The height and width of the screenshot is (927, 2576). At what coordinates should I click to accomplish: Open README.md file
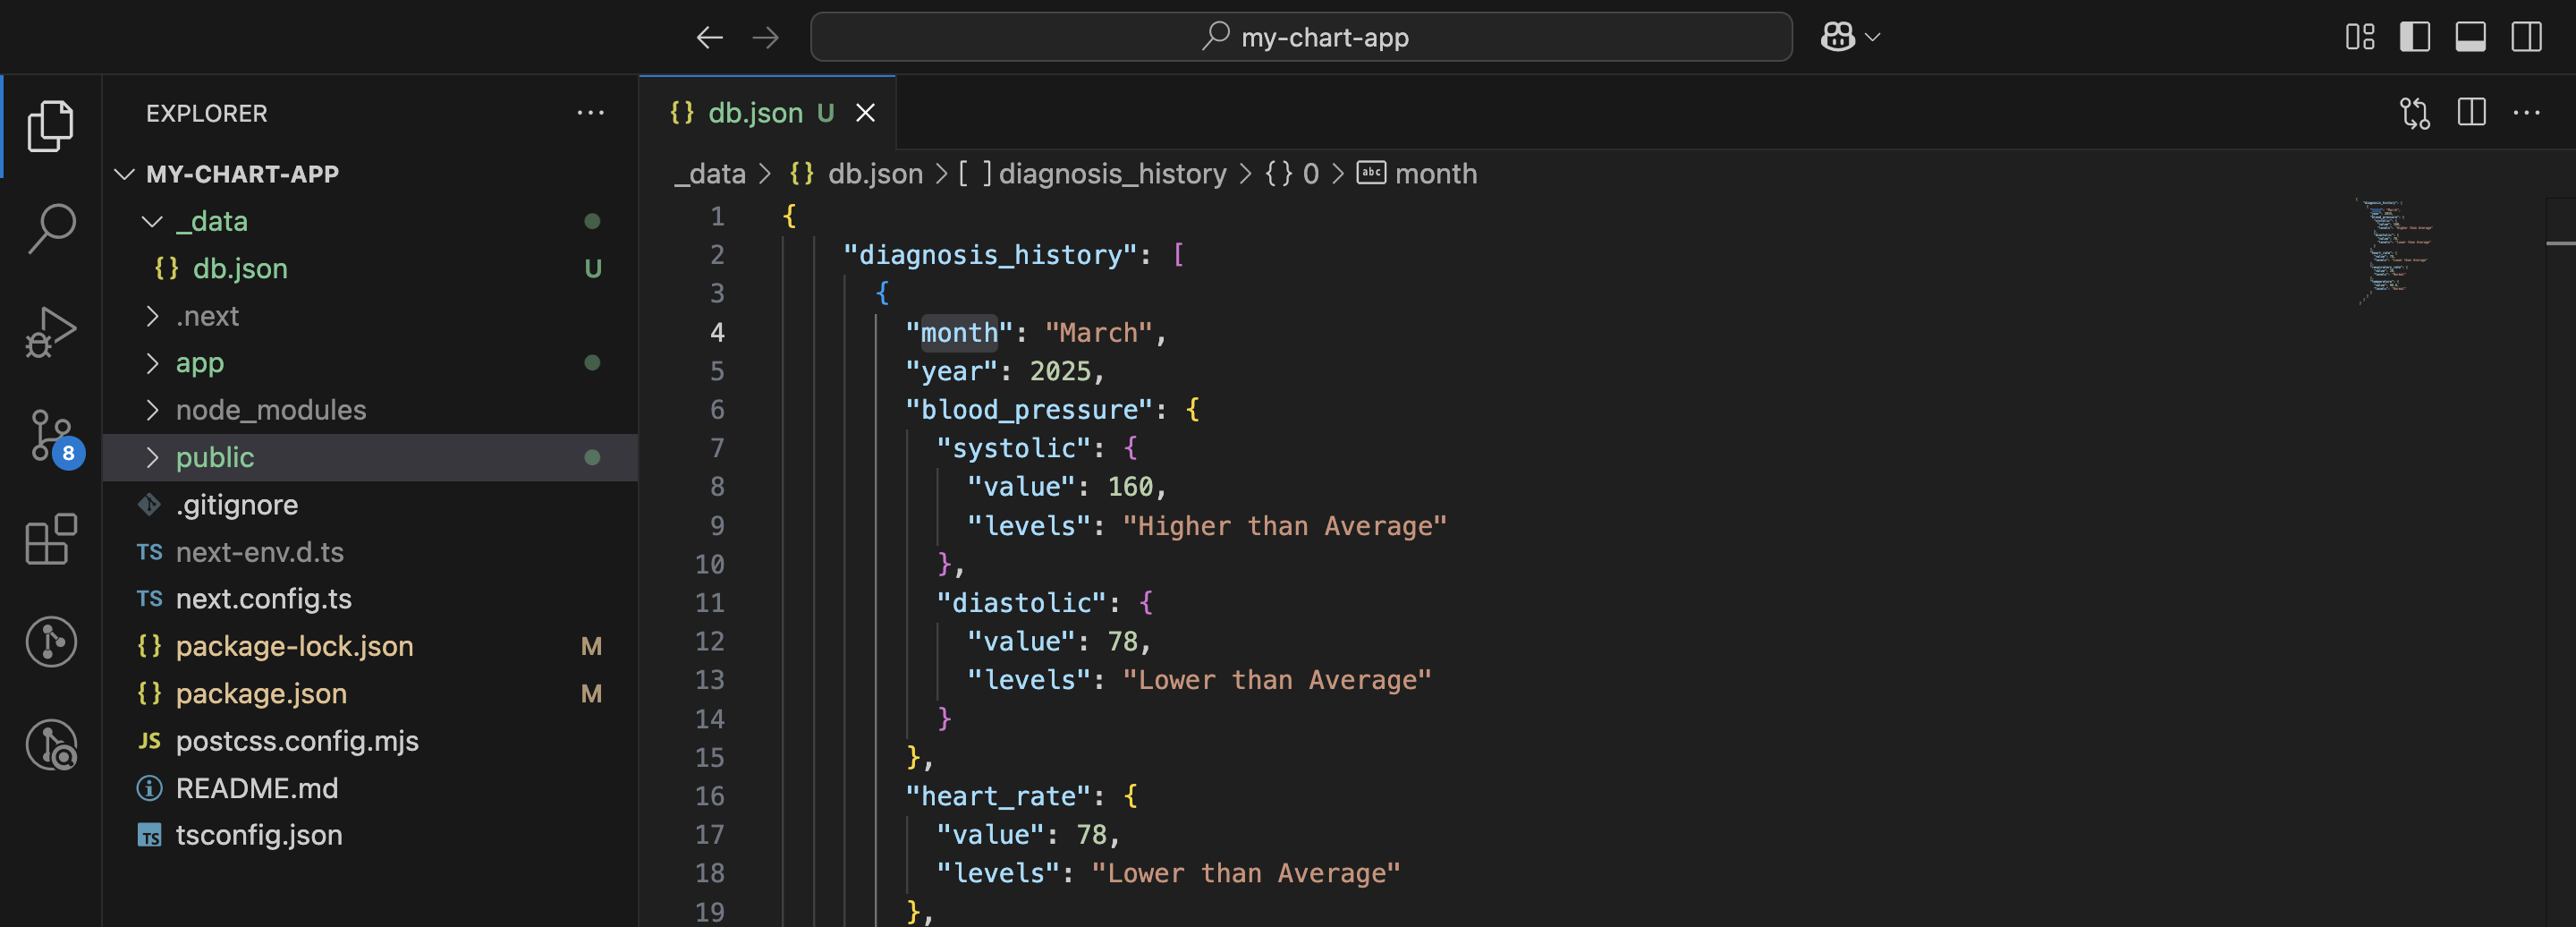[370, 788]
